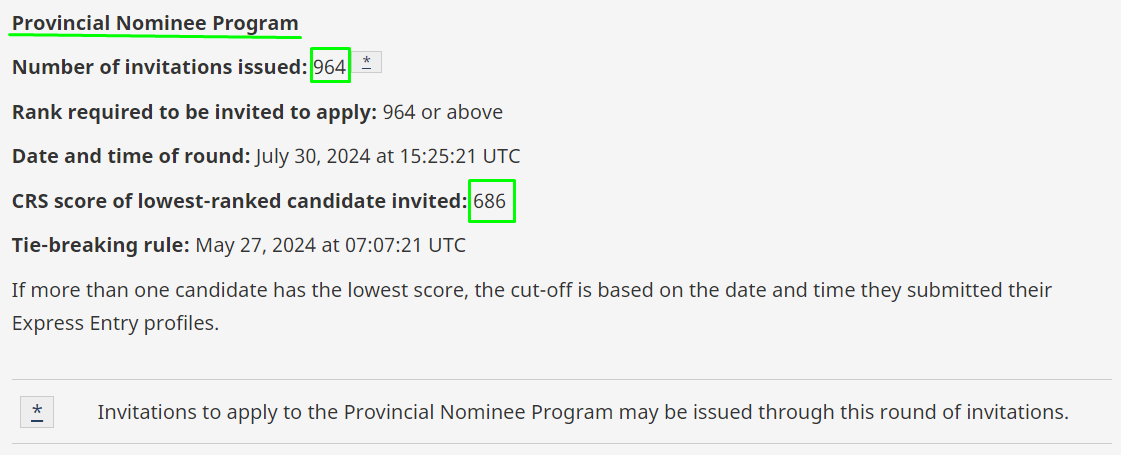Click the May 27, 2024 tie-breaking timestamp
This screenshot has width=1121, height=455.
[x=330, y=246]
